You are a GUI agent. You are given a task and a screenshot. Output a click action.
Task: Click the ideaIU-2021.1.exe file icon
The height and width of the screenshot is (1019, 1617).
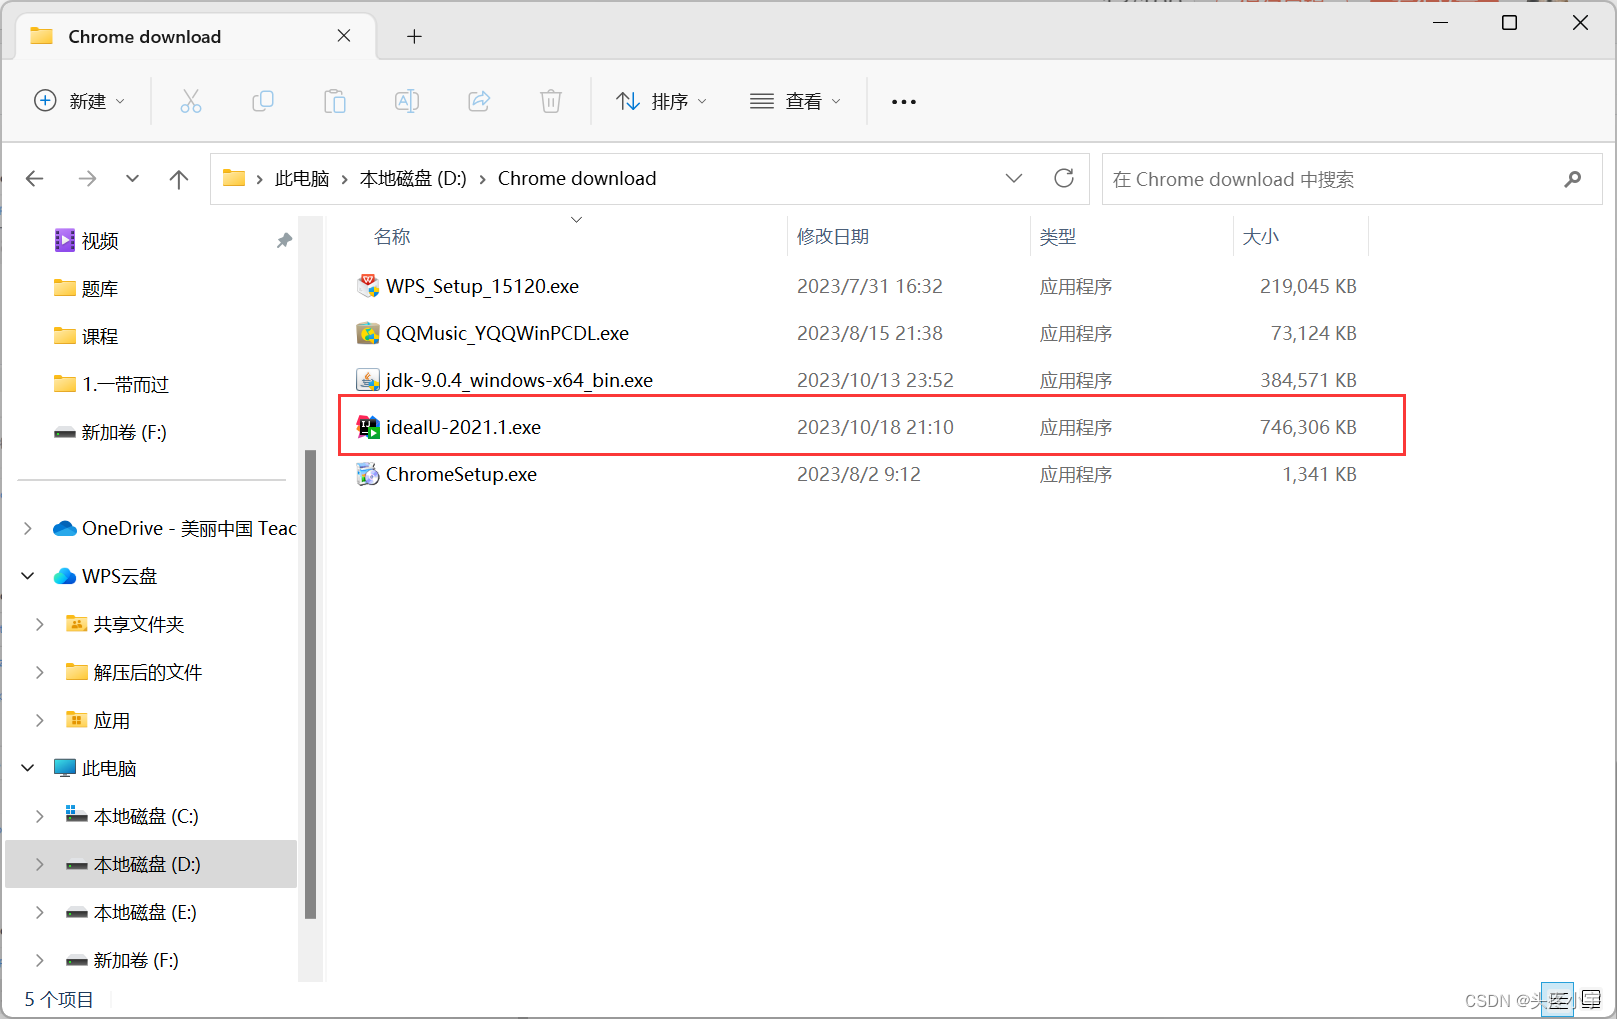368,427
